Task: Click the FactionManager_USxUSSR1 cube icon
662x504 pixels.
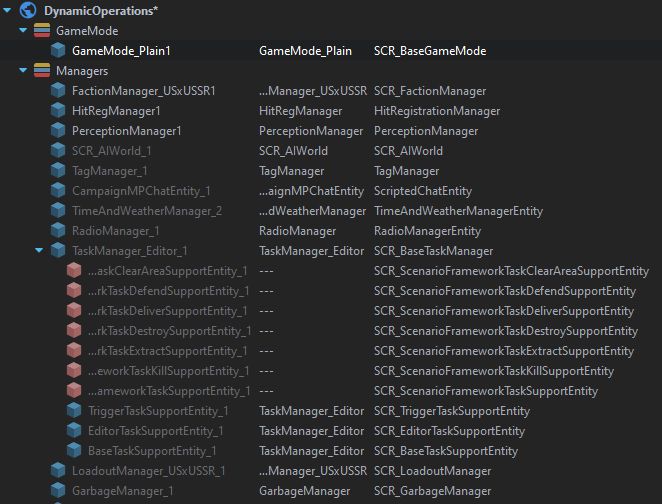Action: pos(58,90)
